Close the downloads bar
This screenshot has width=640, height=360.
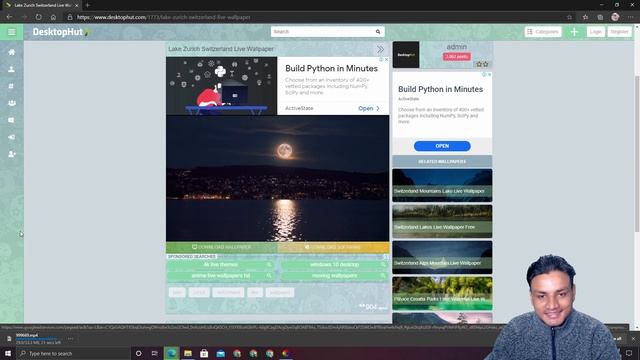pyautogui.click(x=633, y=338)
